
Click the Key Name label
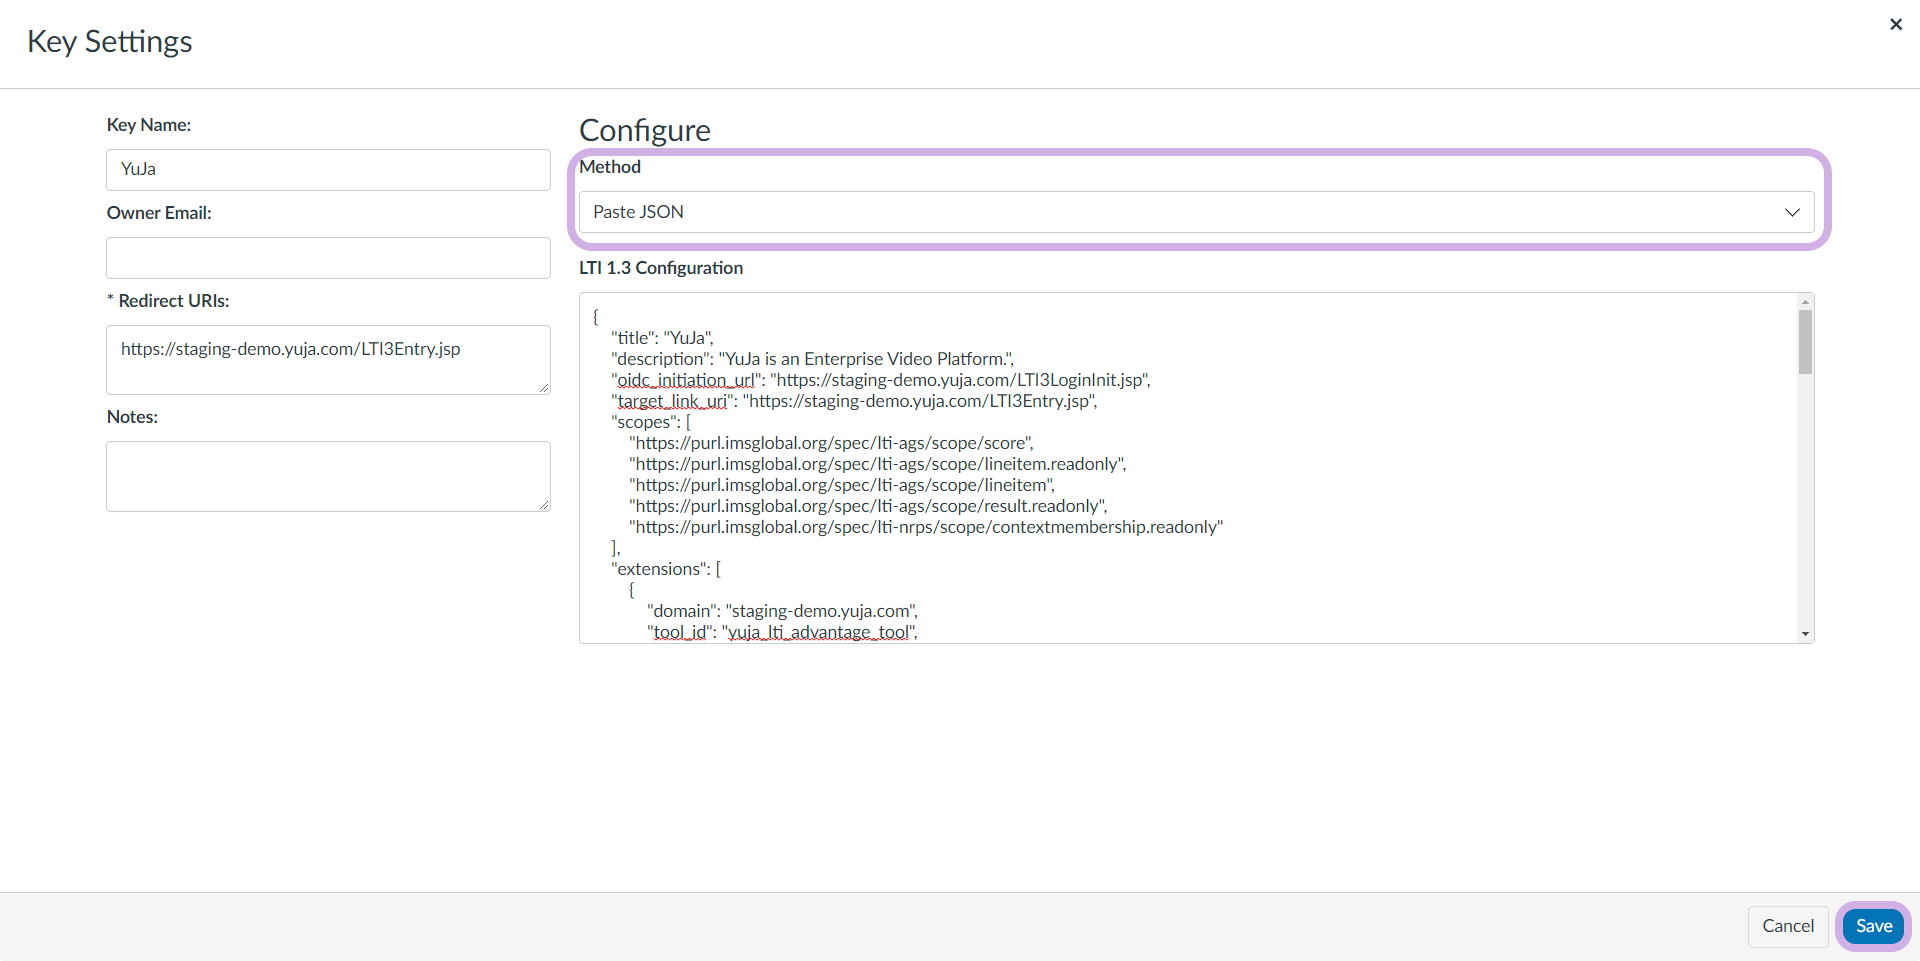(149, 125)
